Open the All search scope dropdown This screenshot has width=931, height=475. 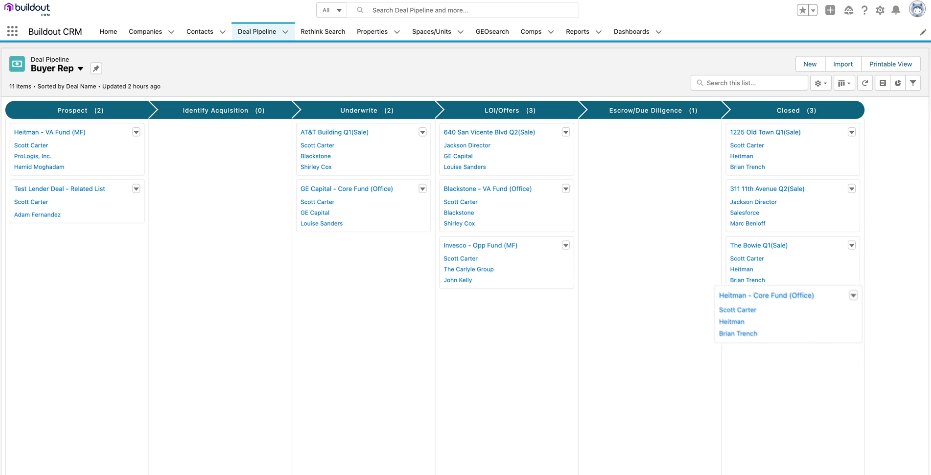click(332, 10)
